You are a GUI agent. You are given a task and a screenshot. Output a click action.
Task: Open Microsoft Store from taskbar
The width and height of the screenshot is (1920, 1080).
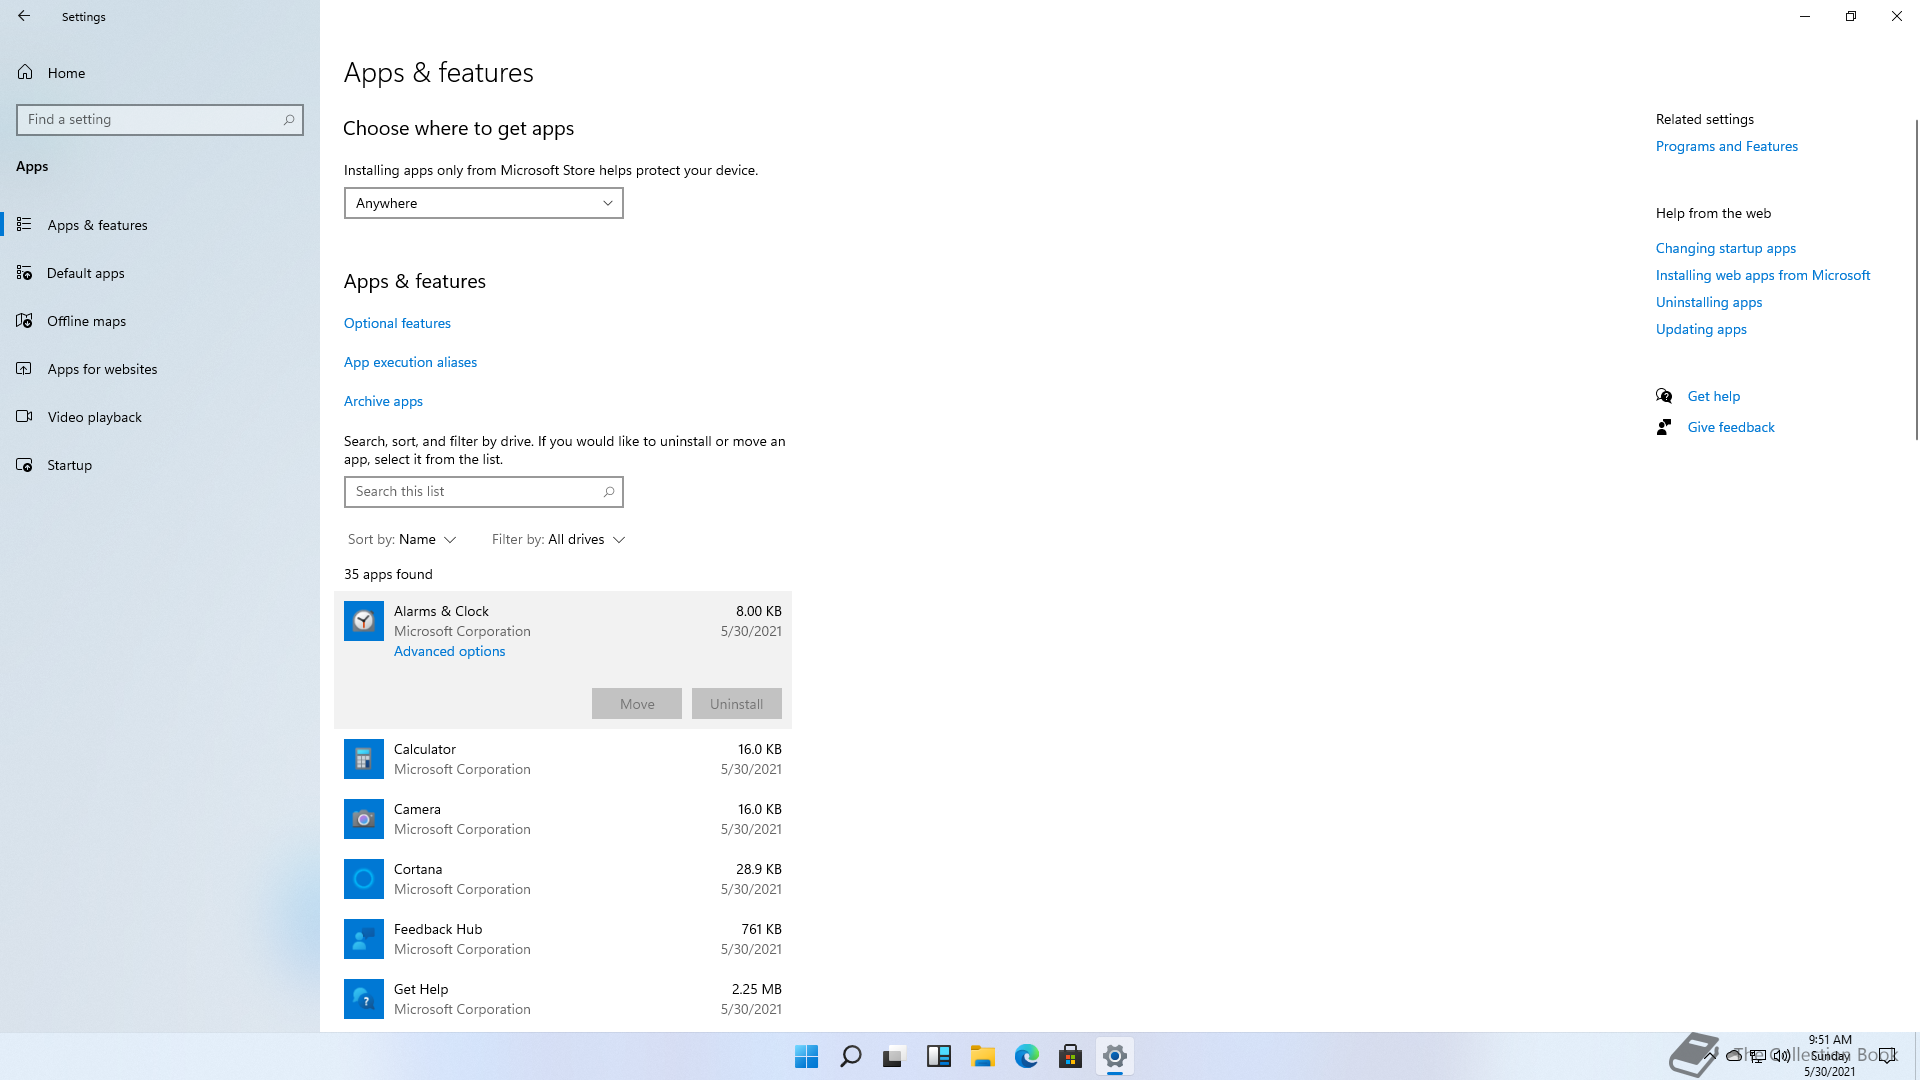[x=1070, y=1056]
